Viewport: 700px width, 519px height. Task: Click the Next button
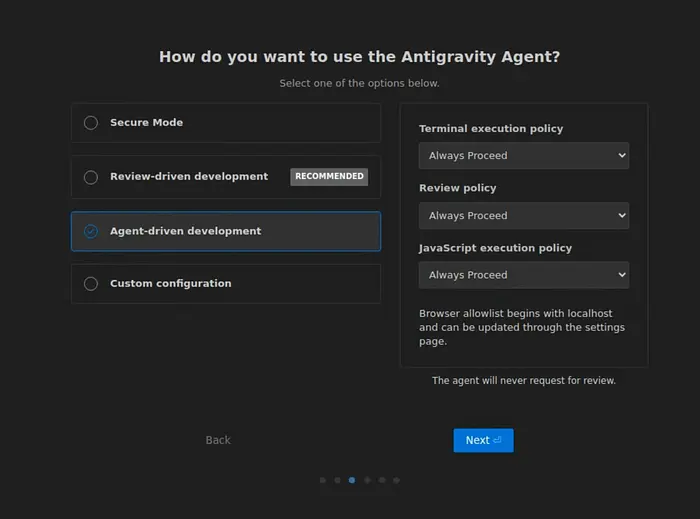pyautogui.click(x=483, y=440)
